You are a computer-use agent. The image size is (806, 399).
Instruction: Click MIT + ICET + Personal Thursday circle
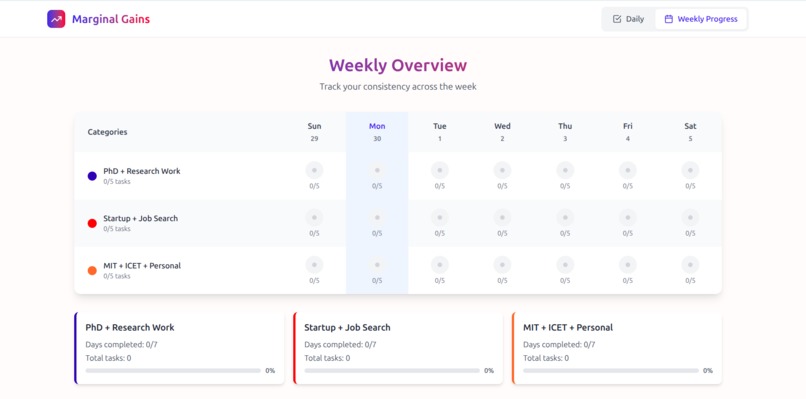[x=565, y=265]
